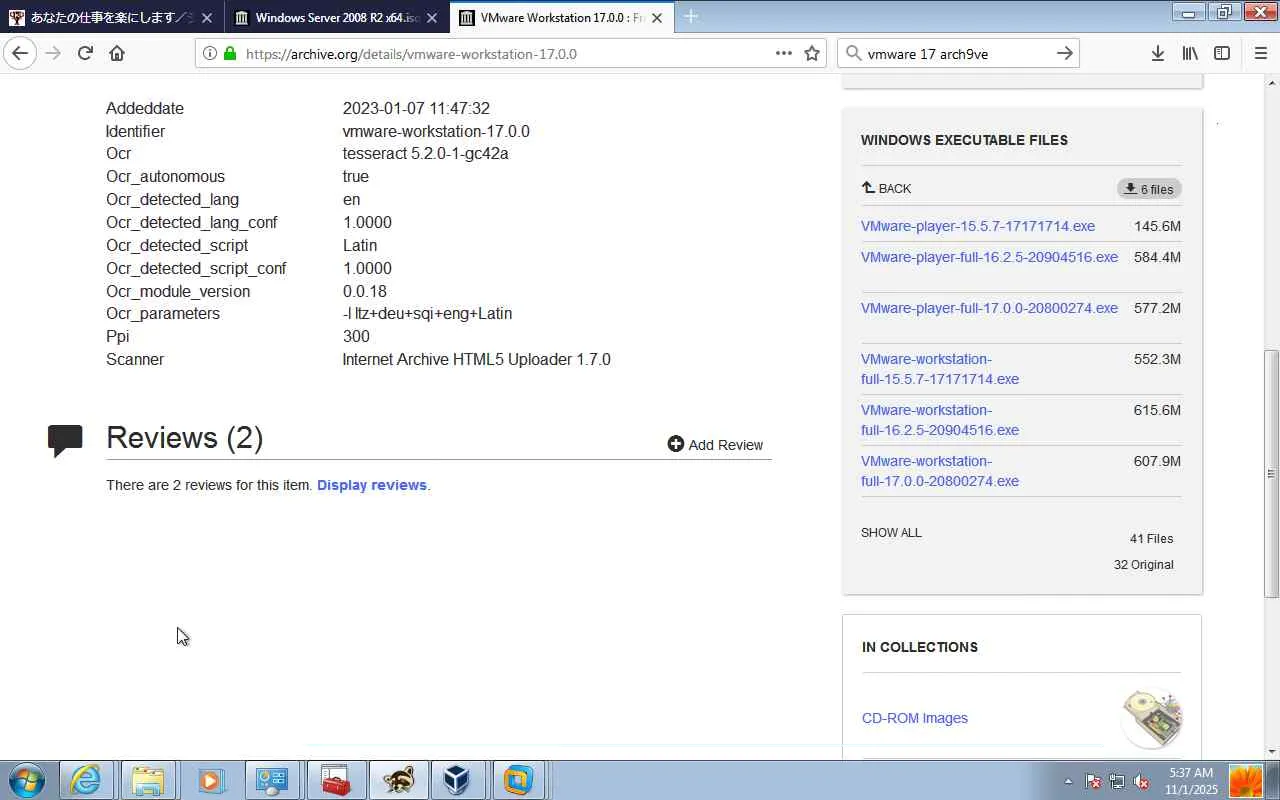Click the '6 files' download-all button

click(x=1149, y=189)
